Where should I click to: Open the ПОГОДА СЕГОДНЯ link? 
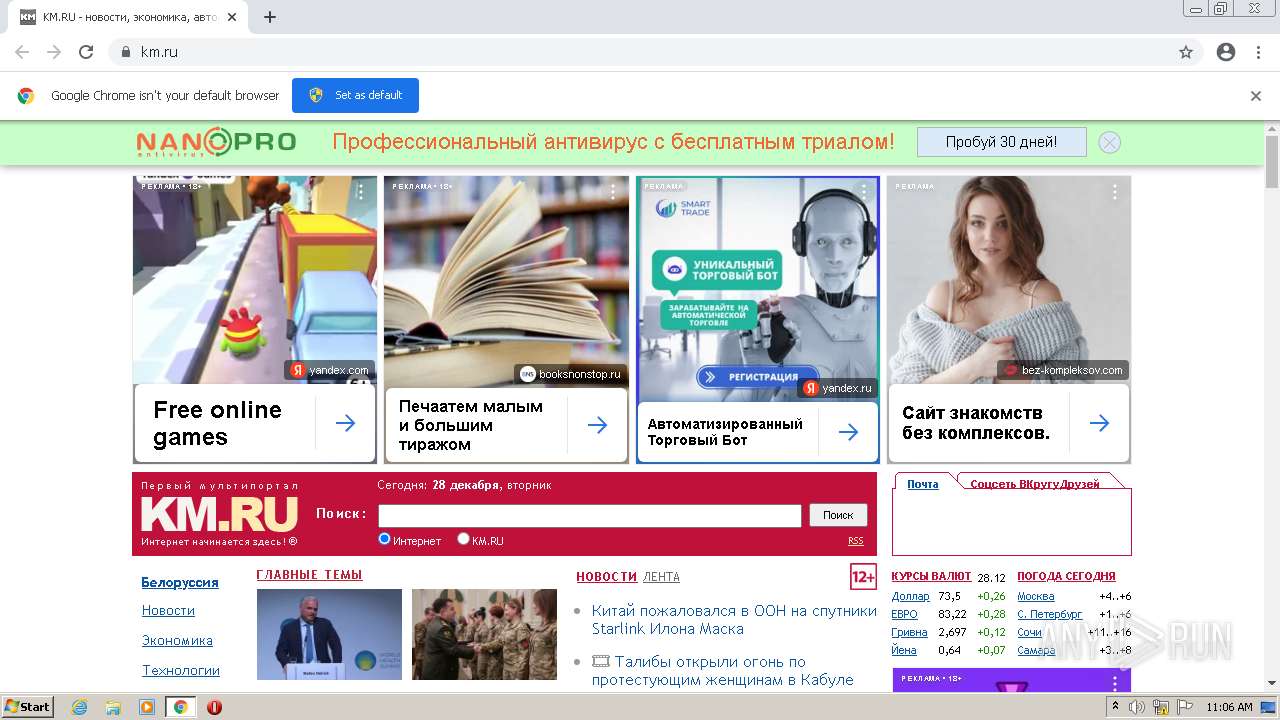tap(1066, 576)
